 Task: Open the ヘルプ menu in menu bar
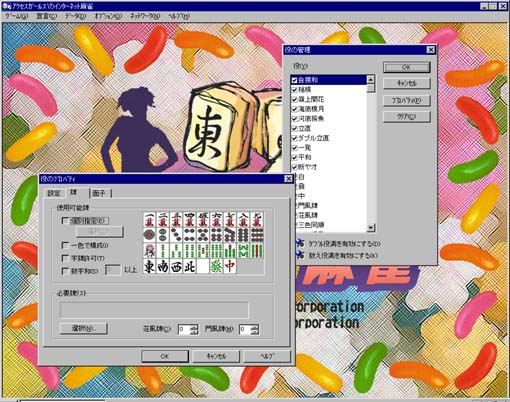[x=179, y=16]
